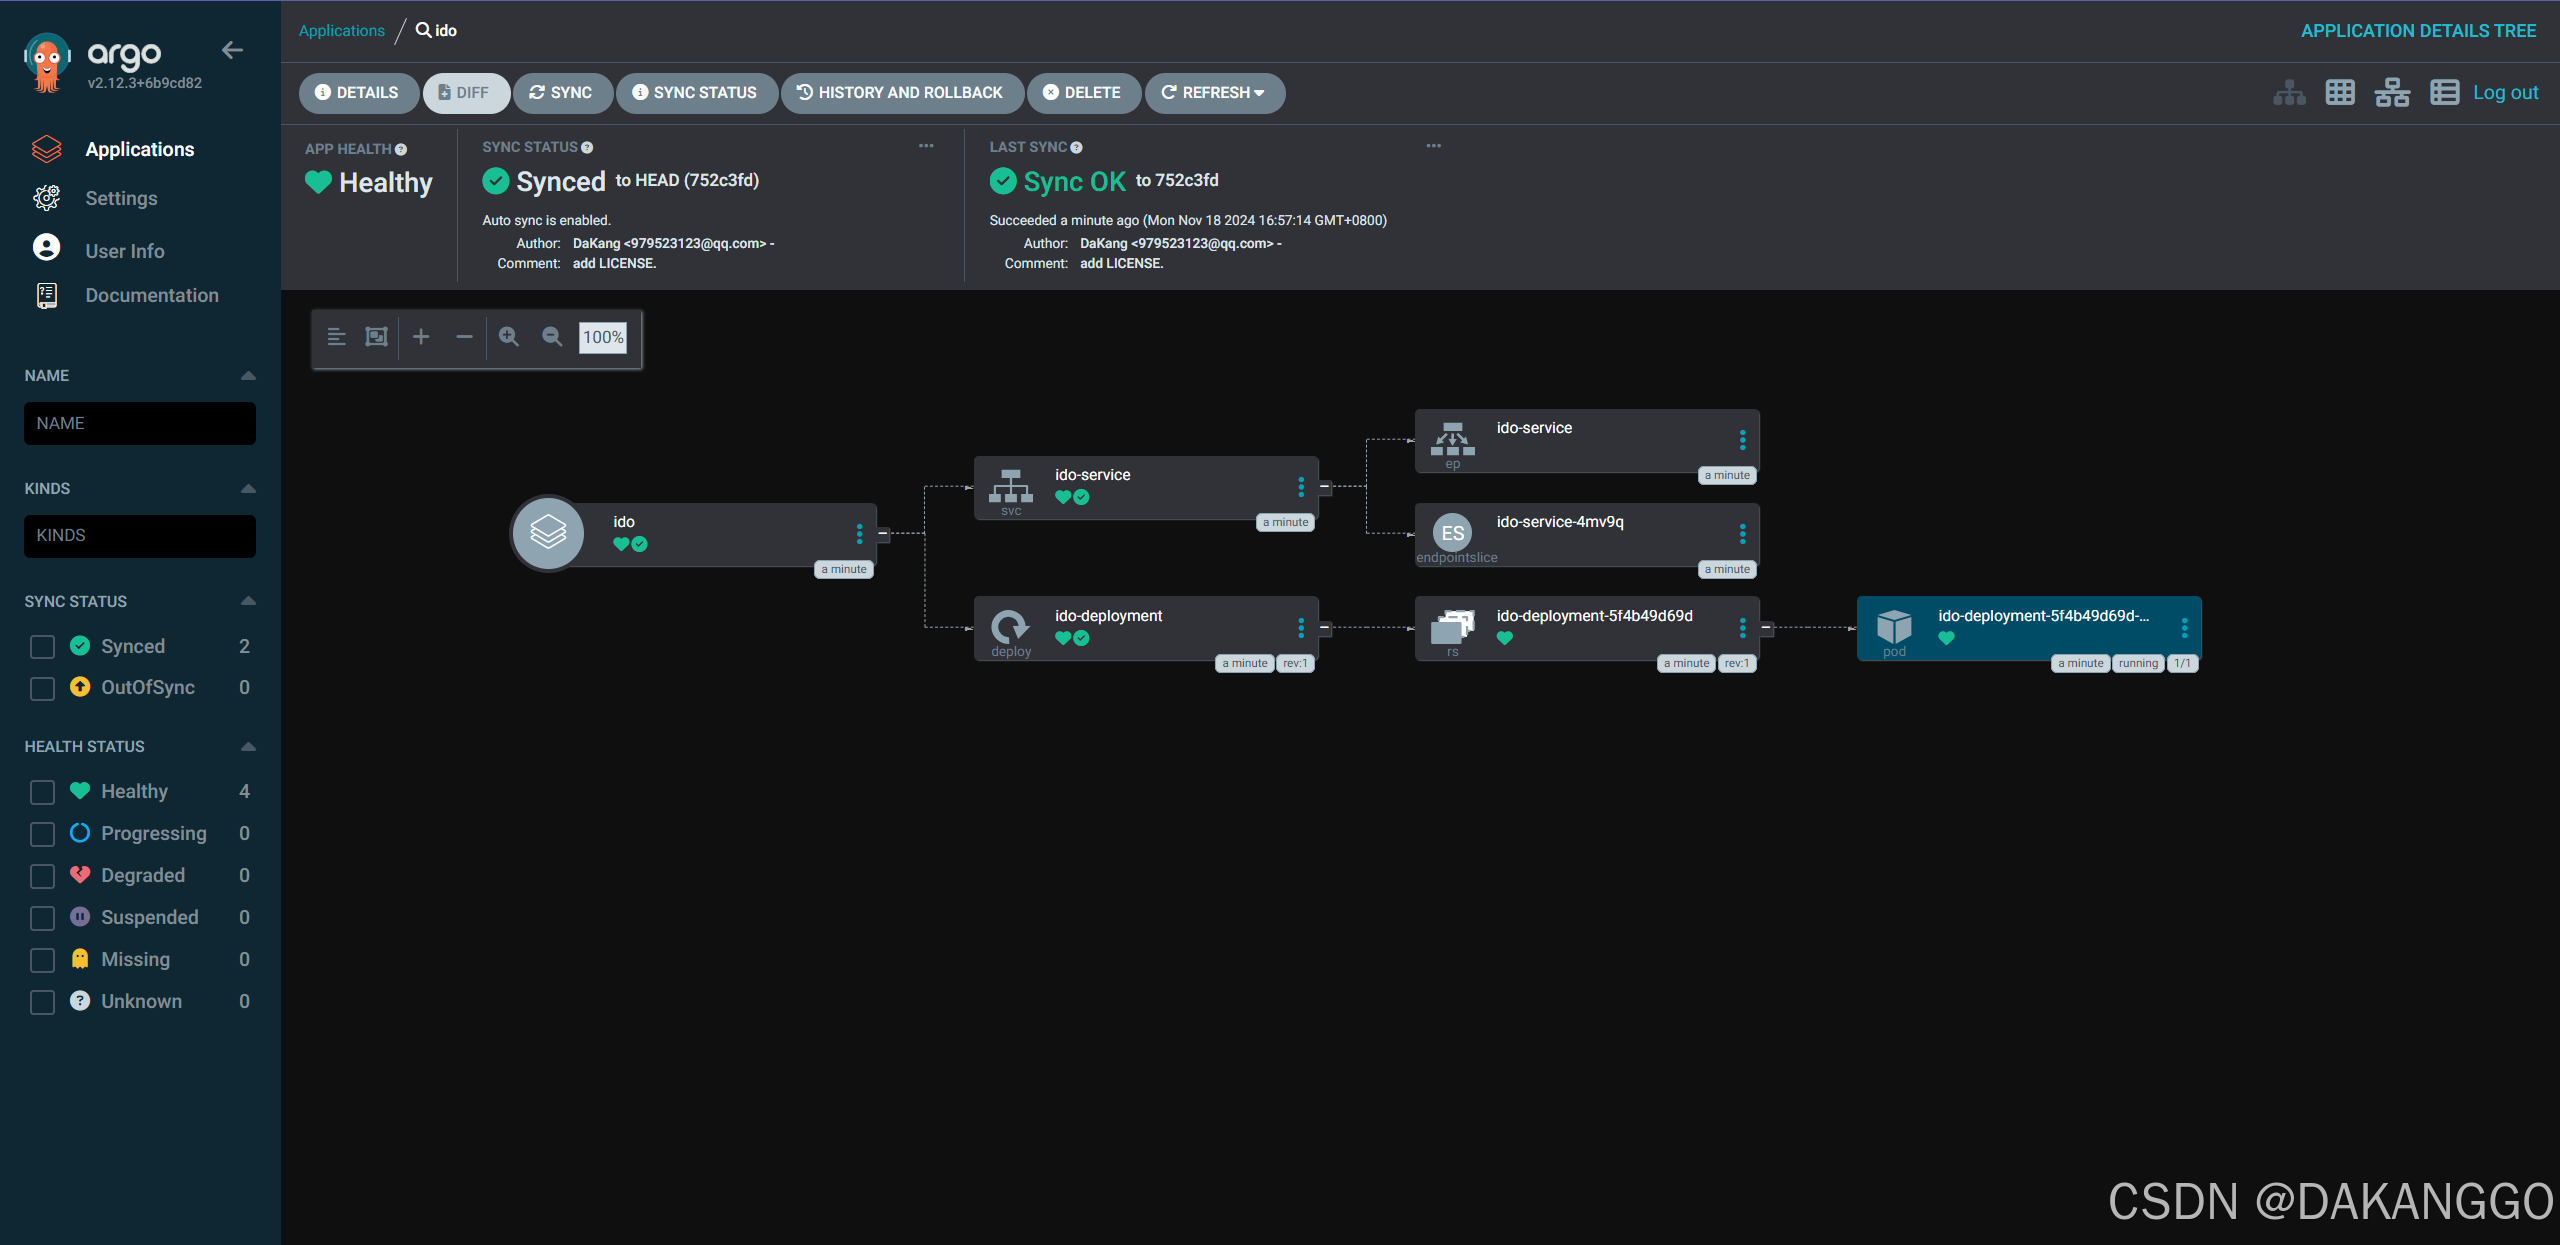Click the zoom in magnifier icon
Image resolution: width=2560 pixels, height=1245 pixels.
[x=509, y=337]
